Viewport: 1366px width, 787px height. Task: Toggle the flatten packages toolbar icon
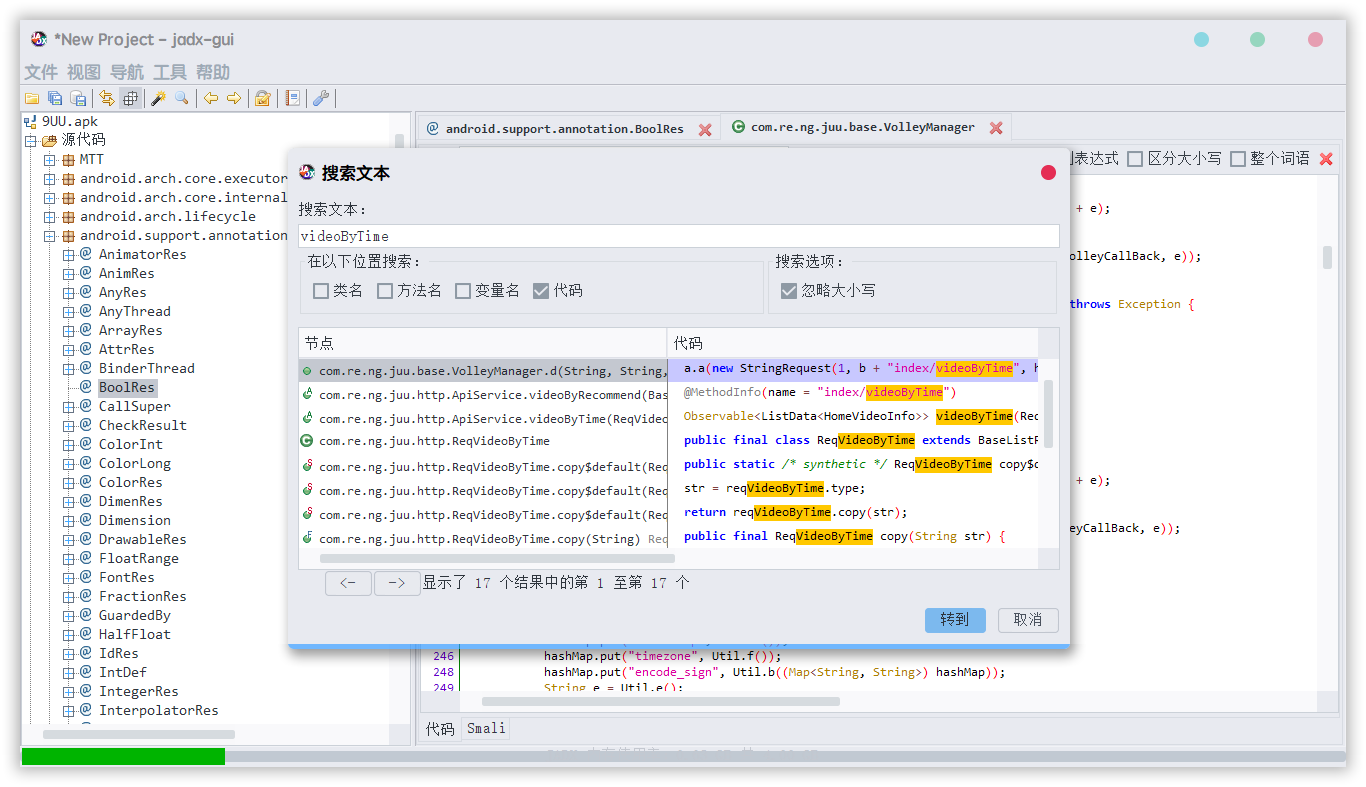click(x=130, y=98)
